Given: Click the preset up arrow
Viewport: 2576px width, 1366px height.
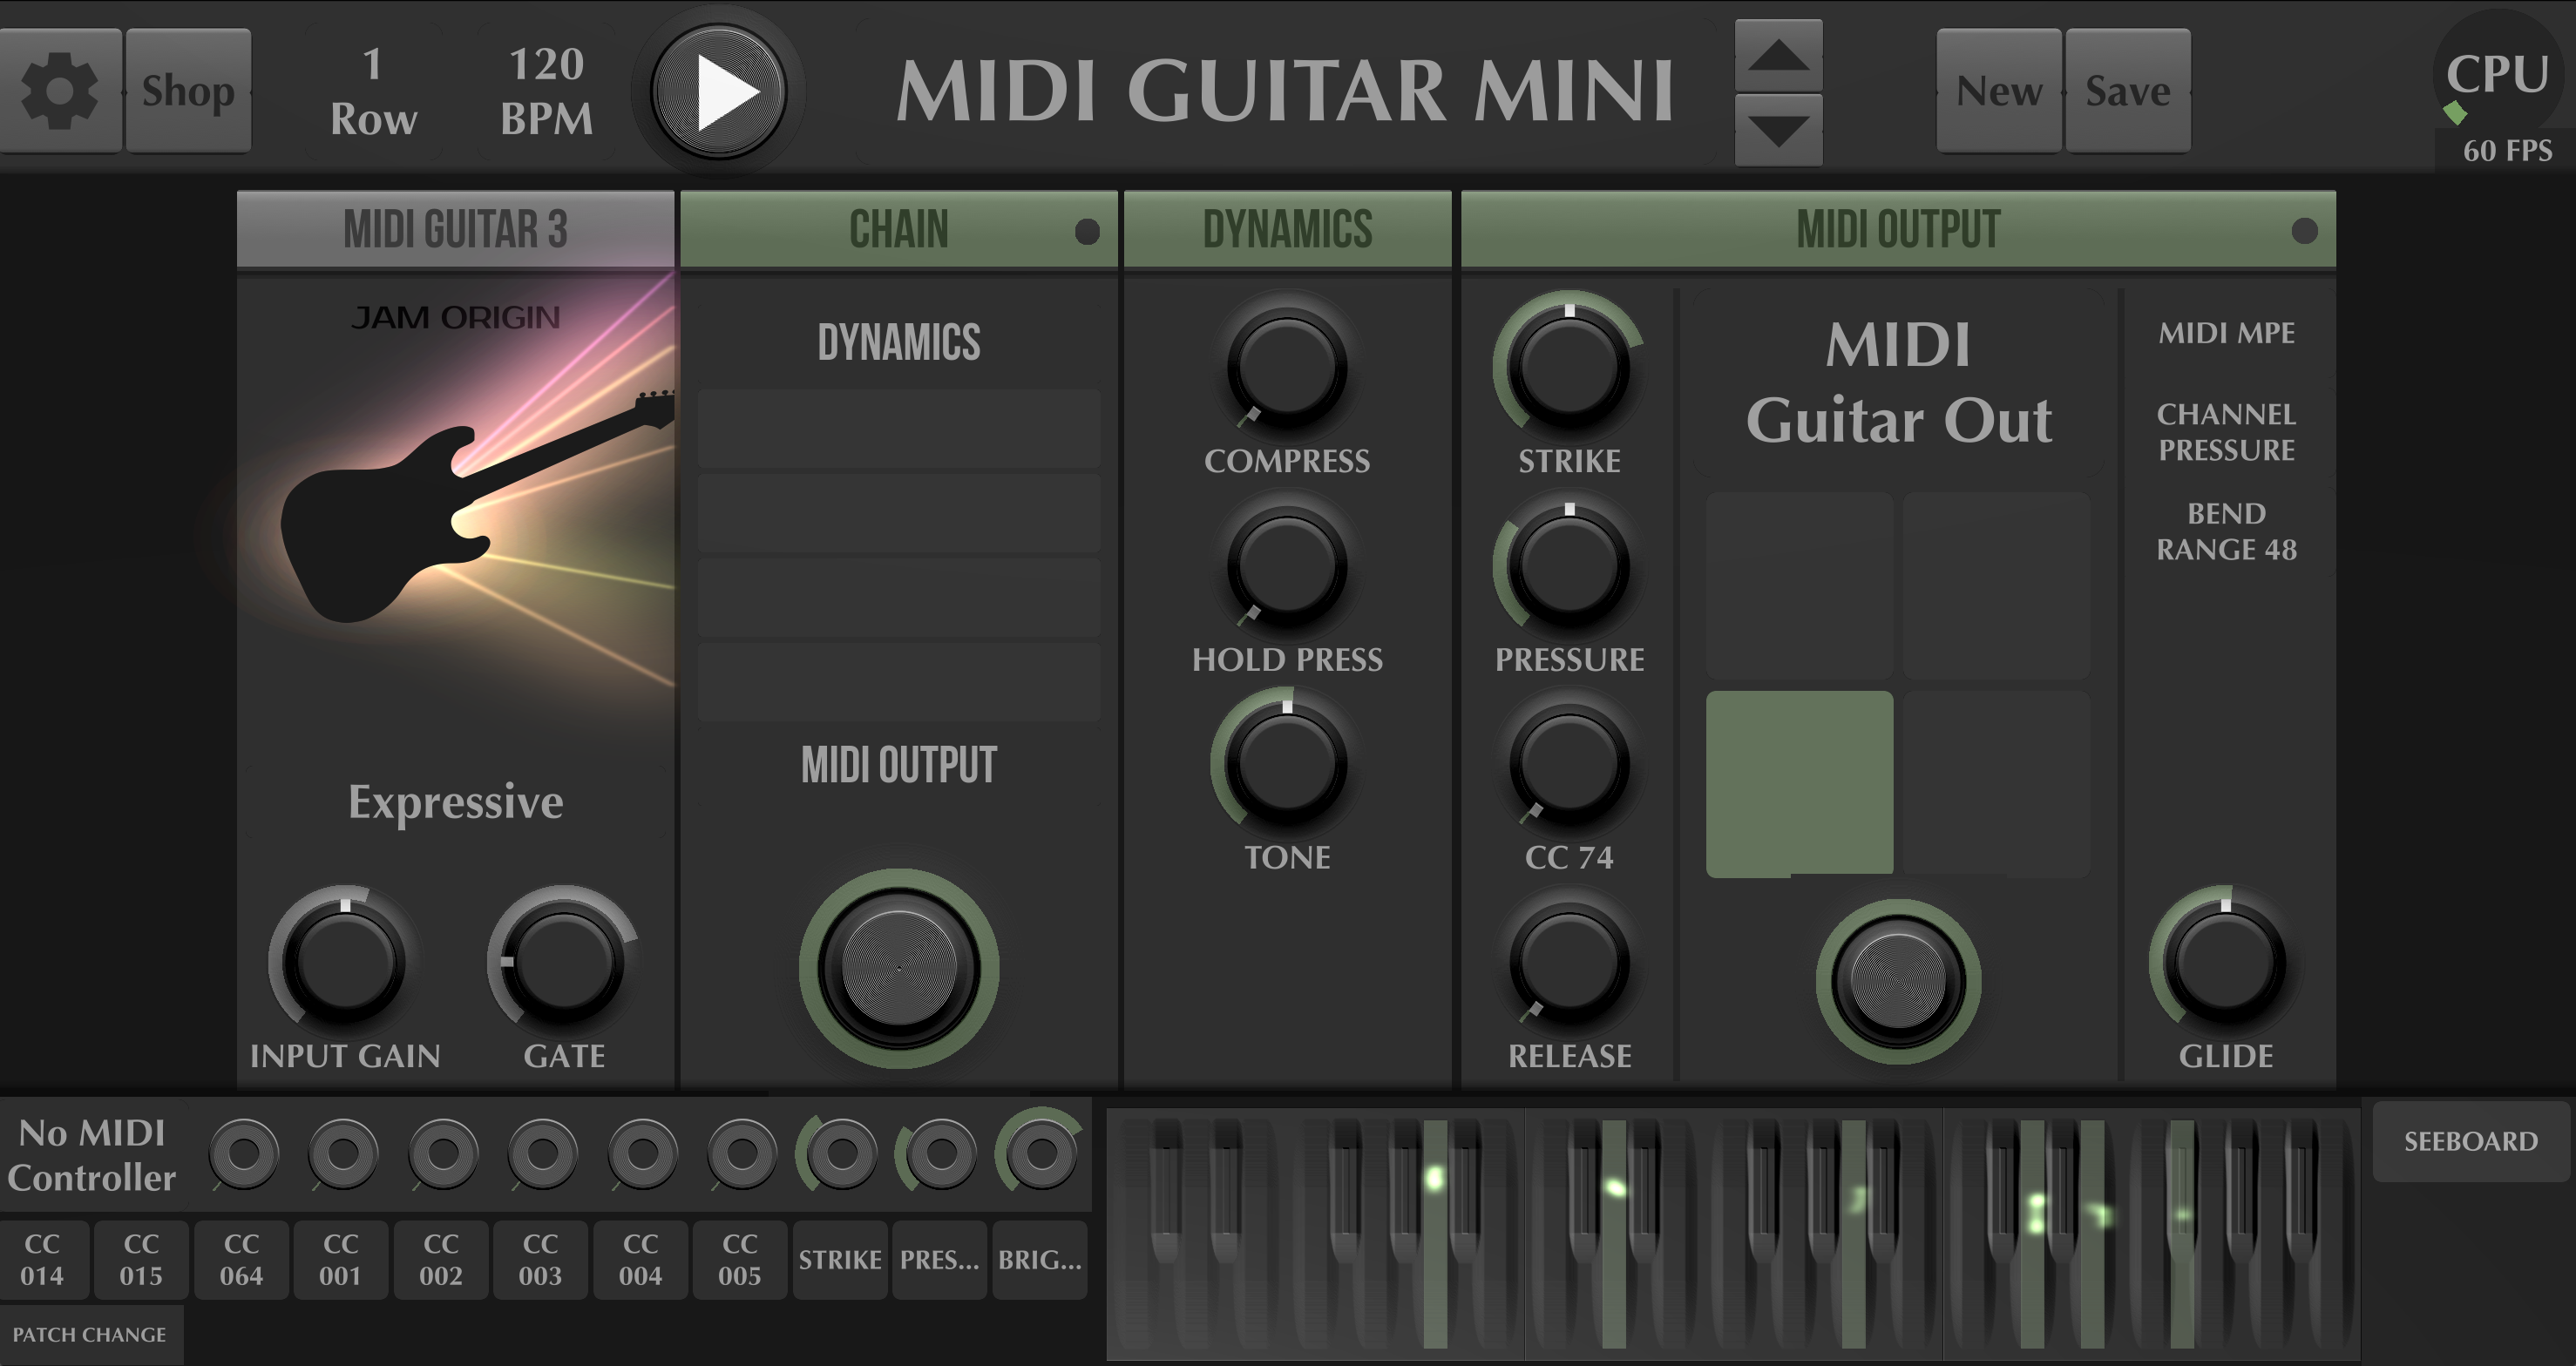Looking at the screenshot, I should [x=1778, y=56].
